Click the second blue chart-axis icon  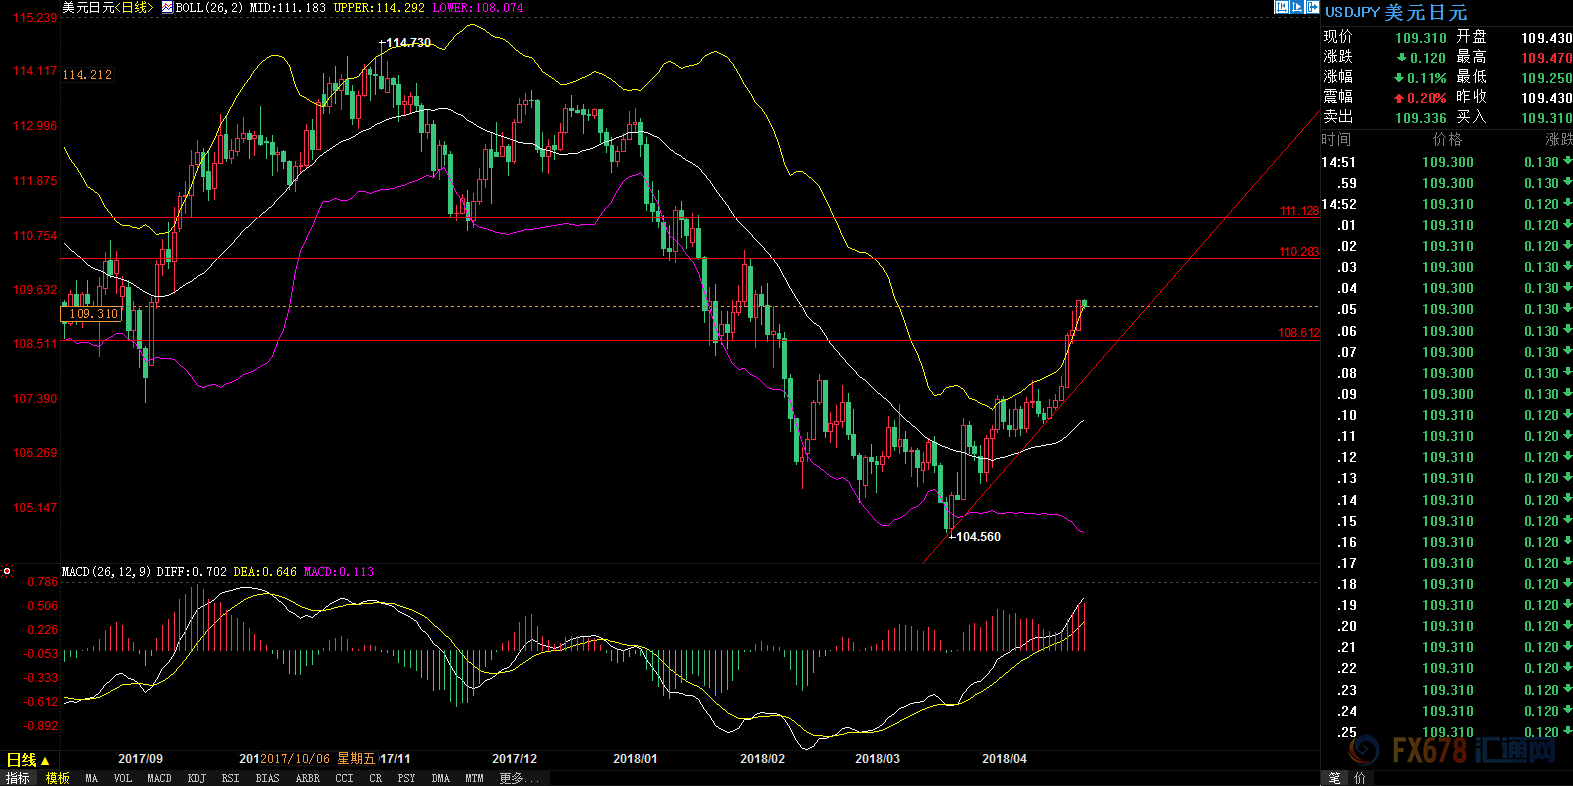(1297, 7)
